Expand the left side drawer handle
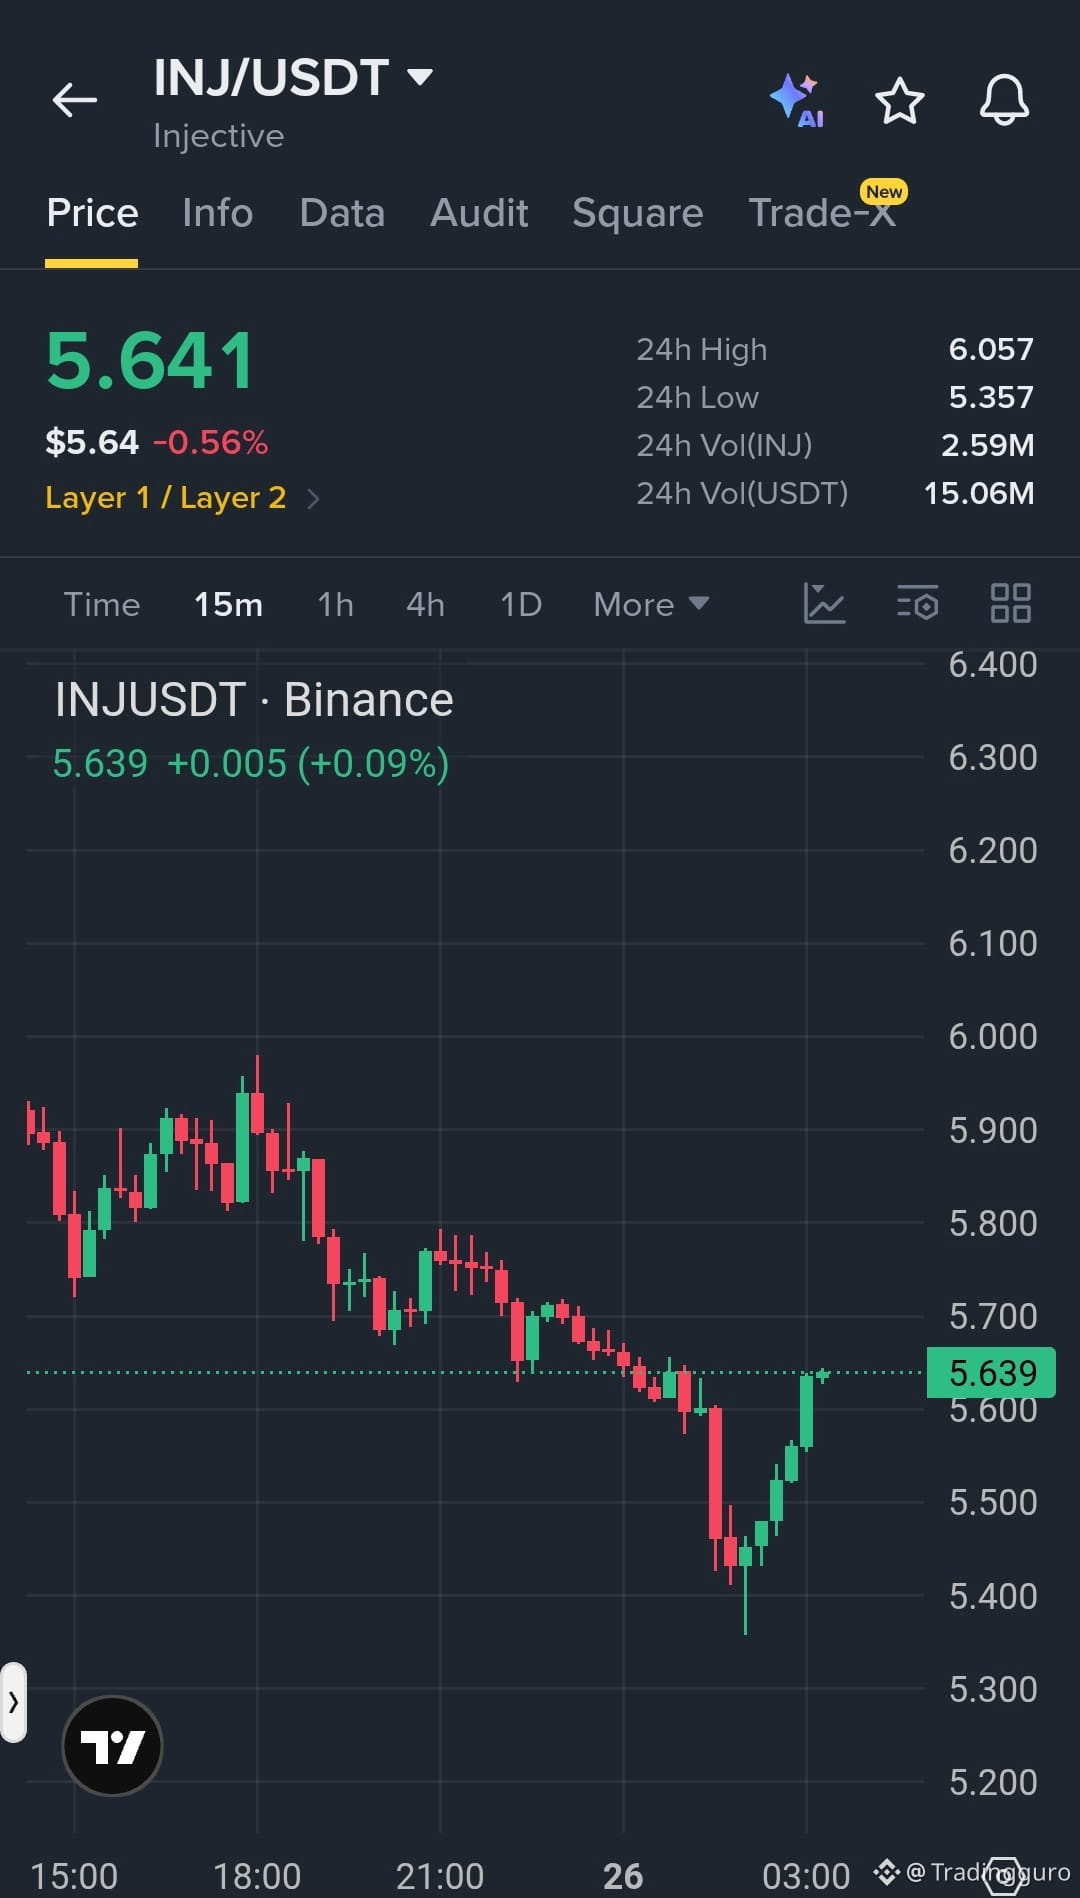Image resolution: width=1080 pixels, height=1898 pixels. [13, 1702]
